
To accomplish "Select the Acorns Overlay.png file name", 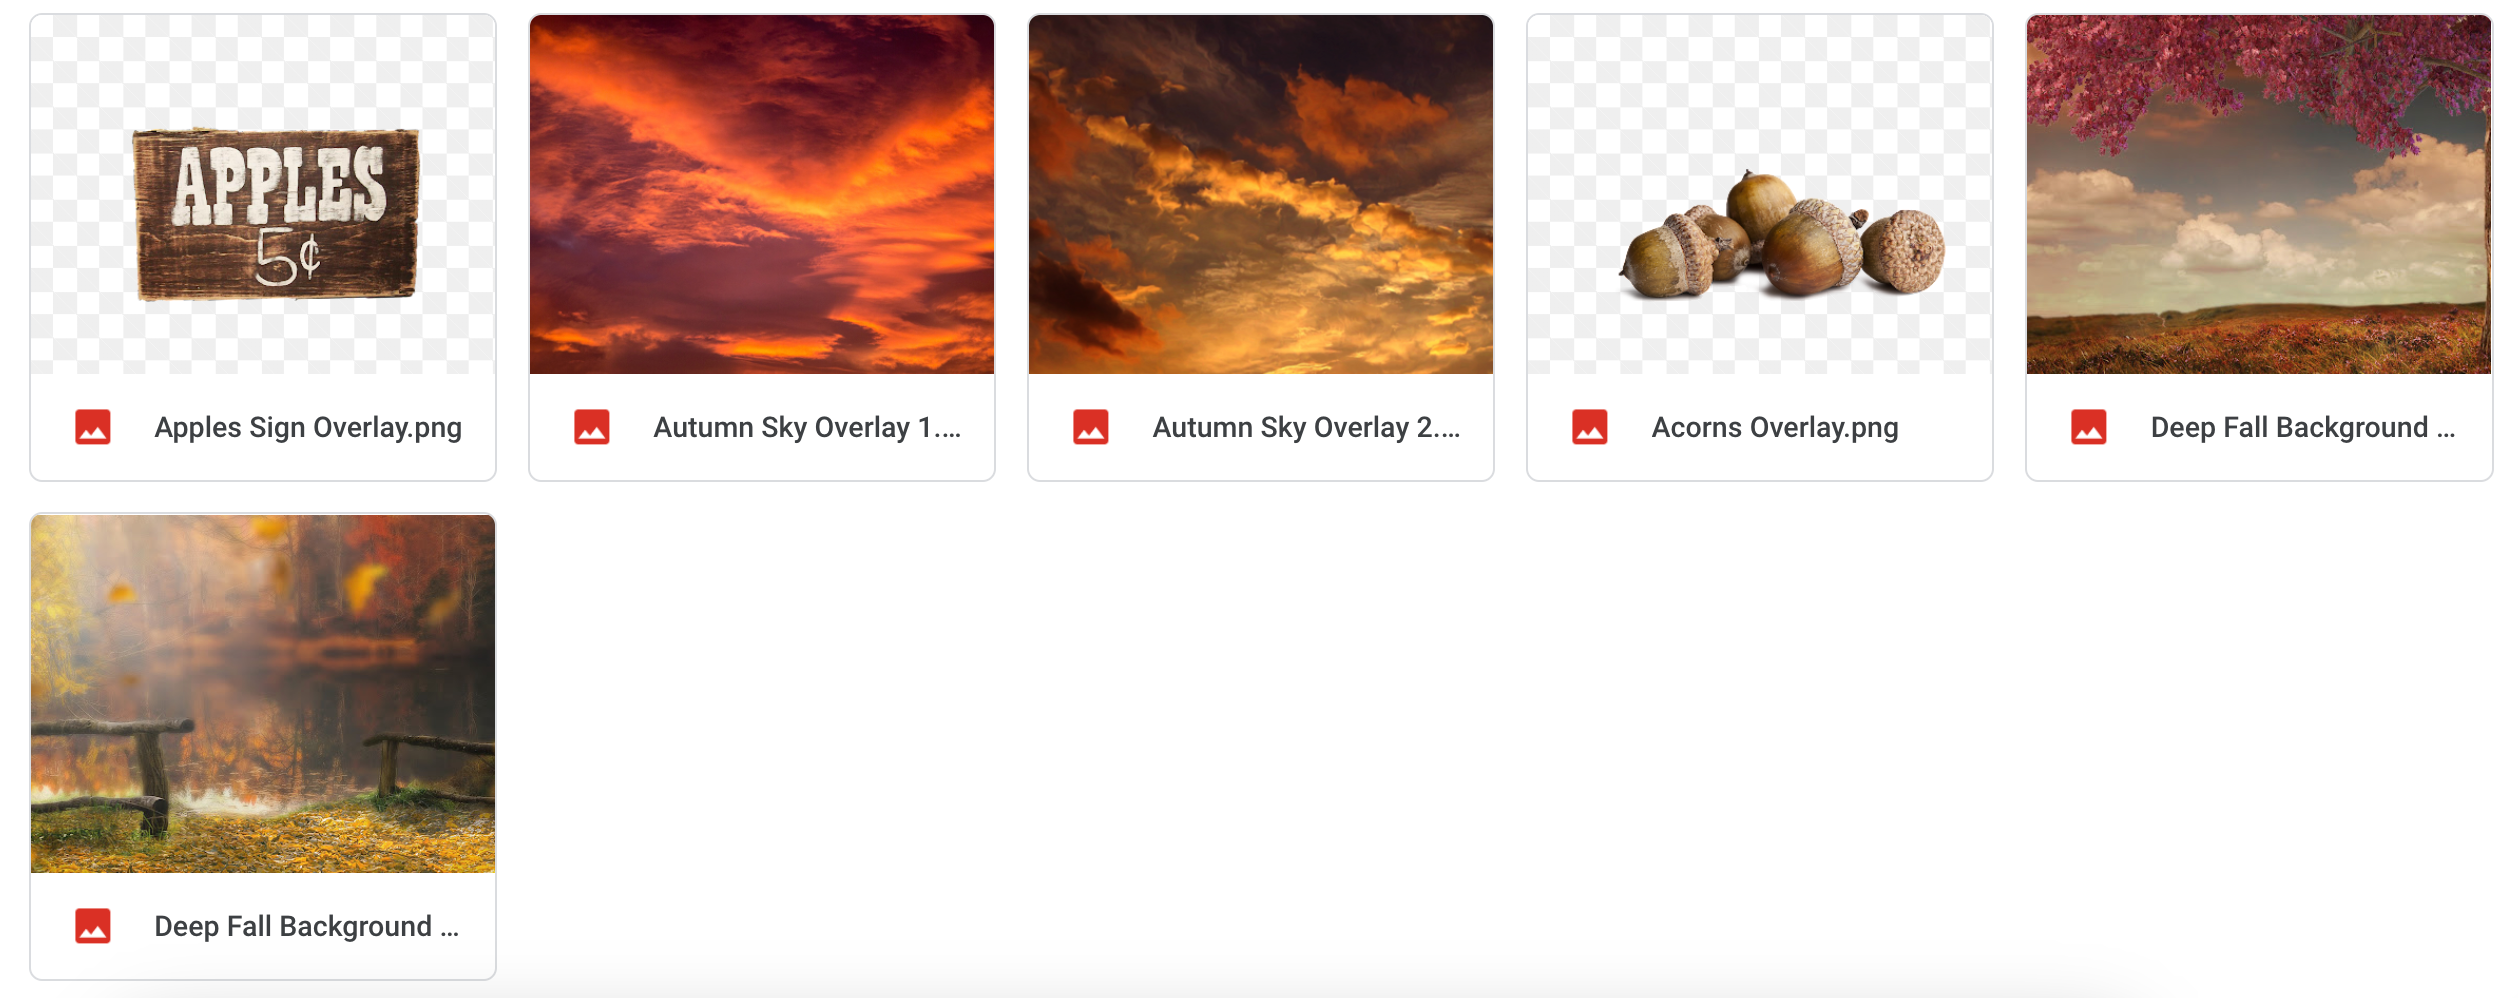I will pyautogui.click(x=1775, y=428).
